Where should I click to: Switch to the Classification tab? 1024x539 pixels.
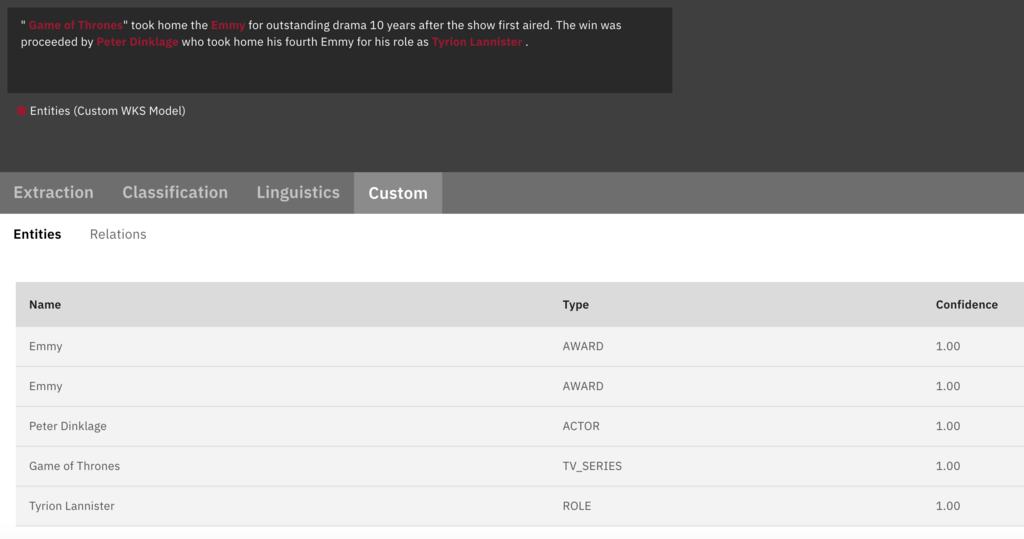pyautogui.click(x=175, y=193)
